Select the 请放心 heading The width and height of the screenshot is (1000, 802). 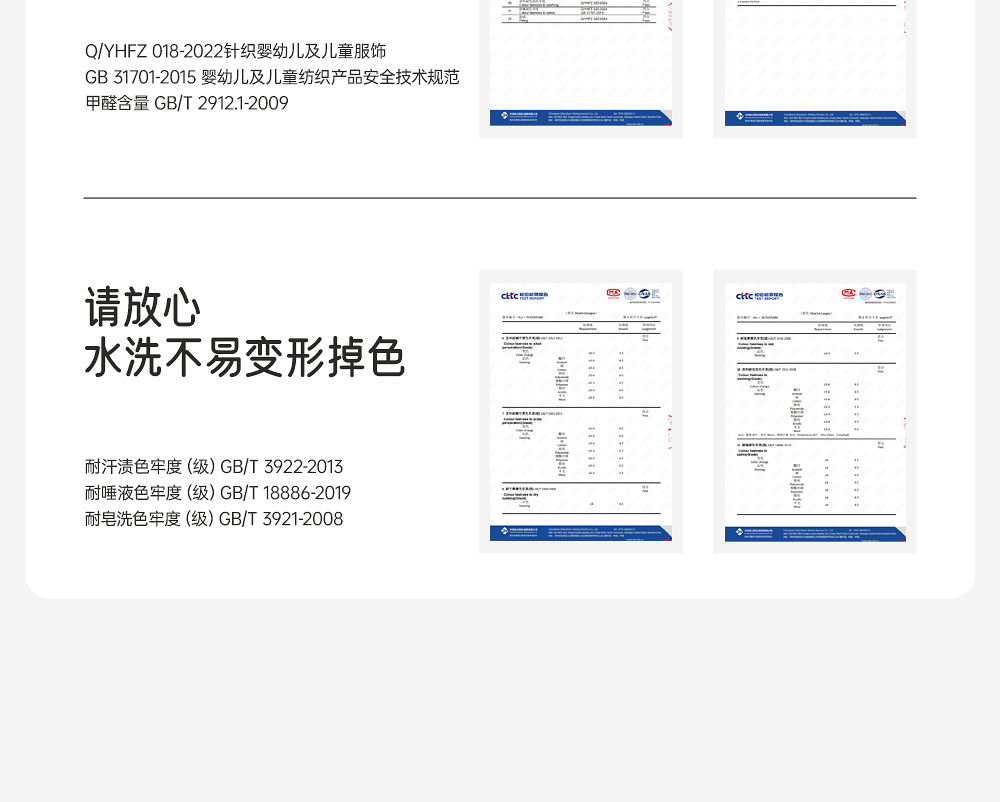[x=143, y=307]
